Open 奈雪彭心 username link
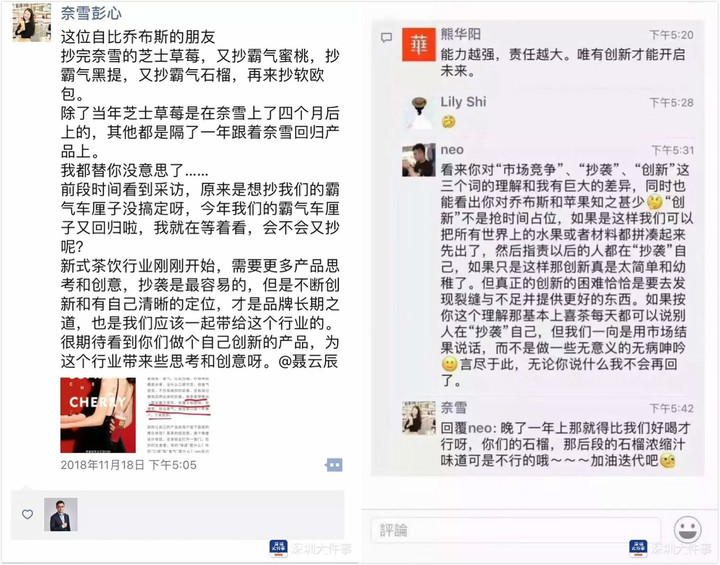 pyautogui.click(x=91, y=13)
